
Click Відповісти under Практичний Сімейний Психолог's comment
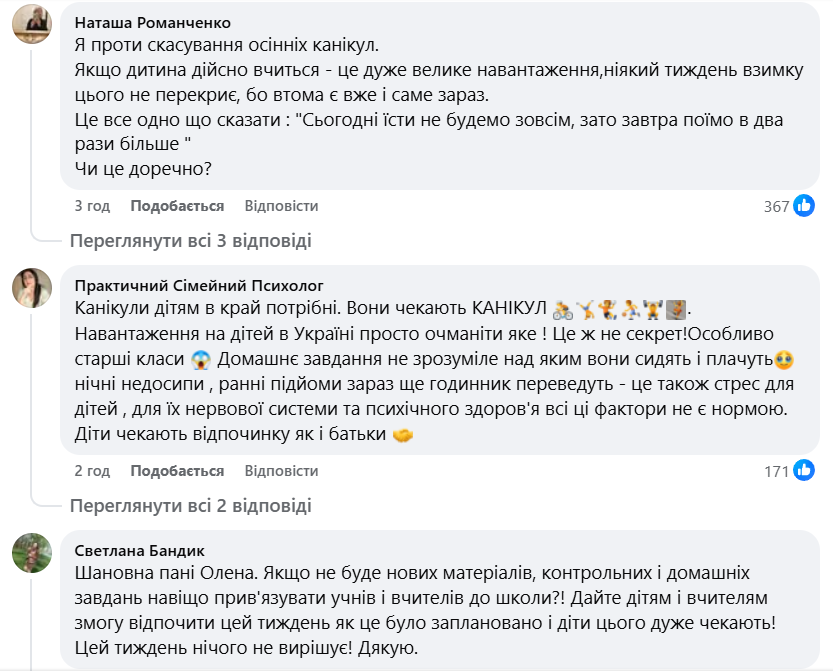281,471
